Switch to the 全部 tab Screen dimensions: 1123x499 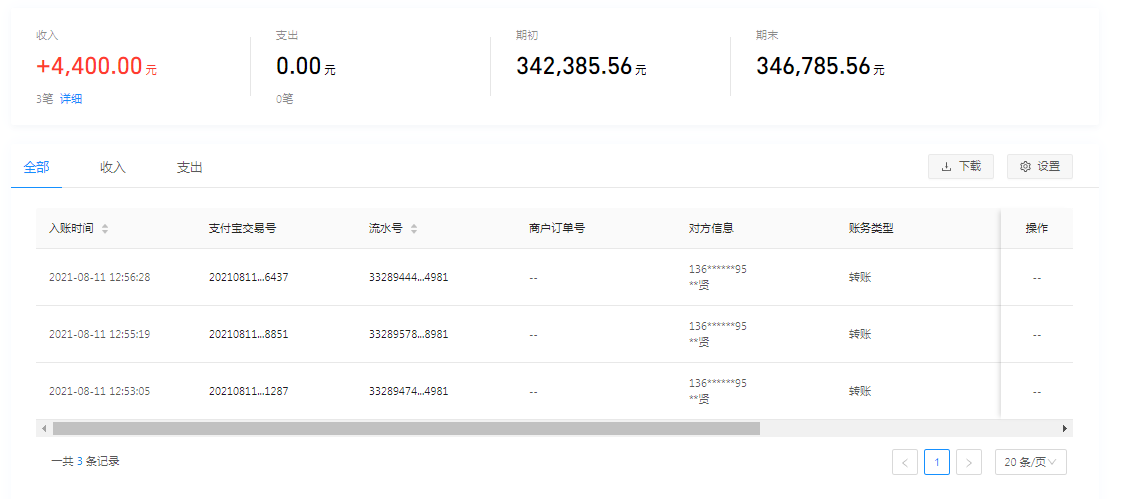[x=36, y=168]
